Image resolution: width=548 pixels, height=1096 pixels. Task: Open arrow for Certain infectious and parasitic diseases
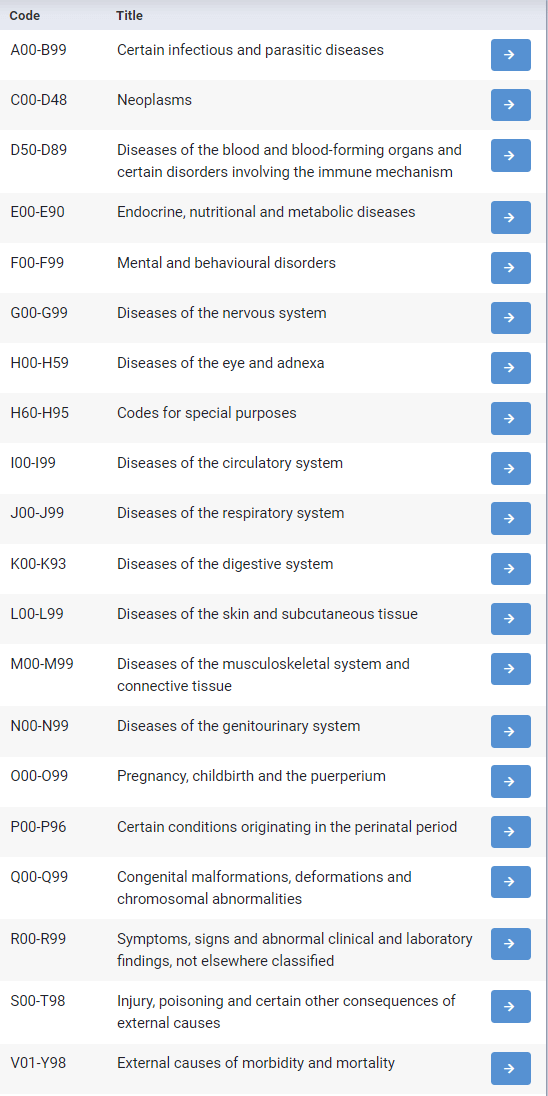(x=510, y=55)
